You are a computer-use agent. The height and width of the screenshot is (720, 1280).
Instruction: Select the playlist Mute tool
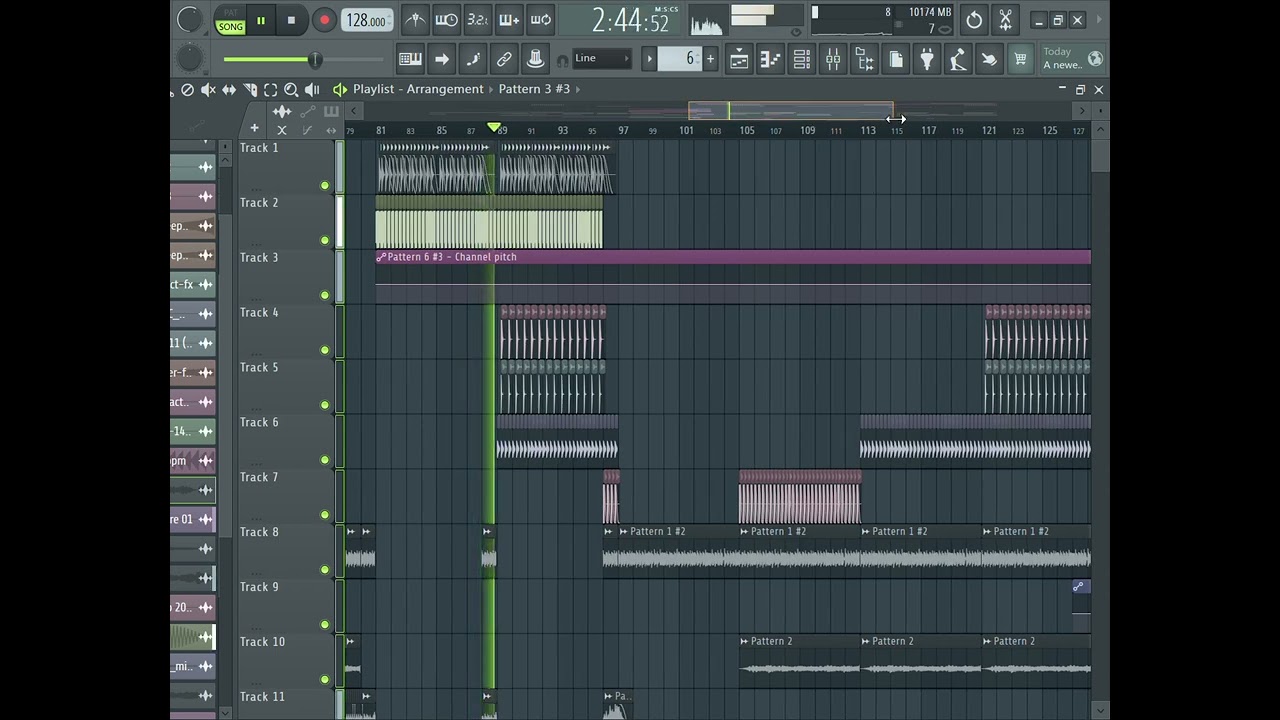coord(208,90)
